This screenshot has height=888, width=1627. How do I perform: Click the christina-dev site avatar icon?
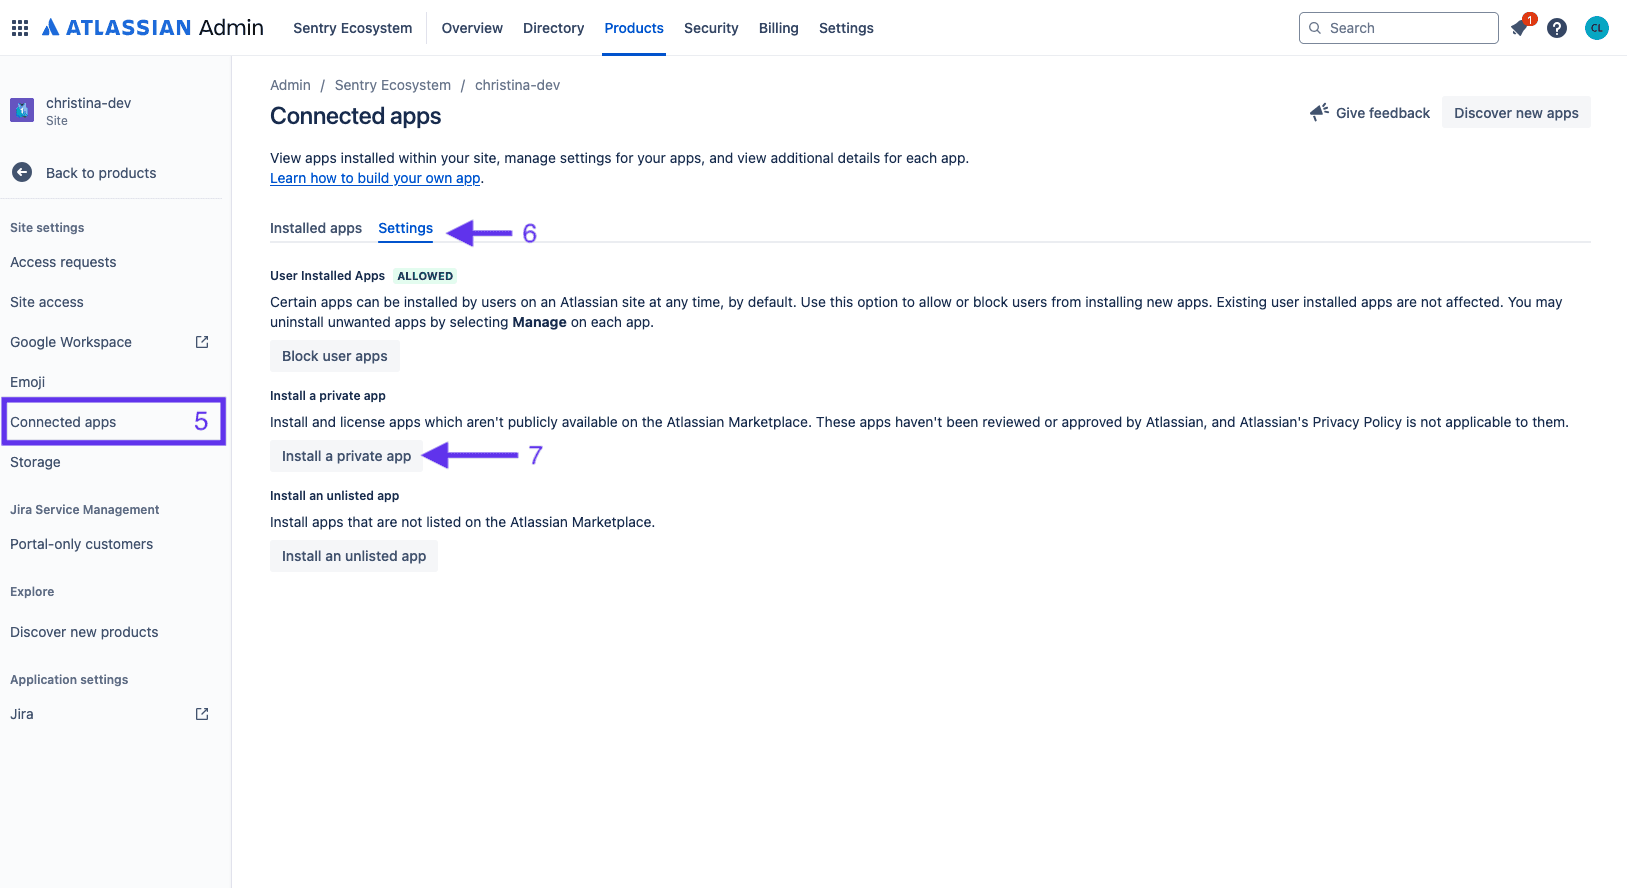coord(22,110)
